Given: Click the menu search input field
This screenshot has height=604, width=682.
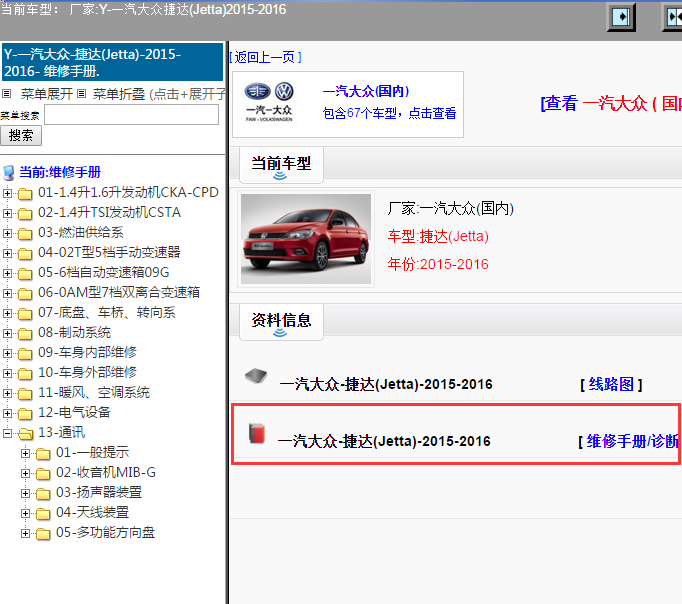Looking at the screenshot, I should click(x=131, y=115).
